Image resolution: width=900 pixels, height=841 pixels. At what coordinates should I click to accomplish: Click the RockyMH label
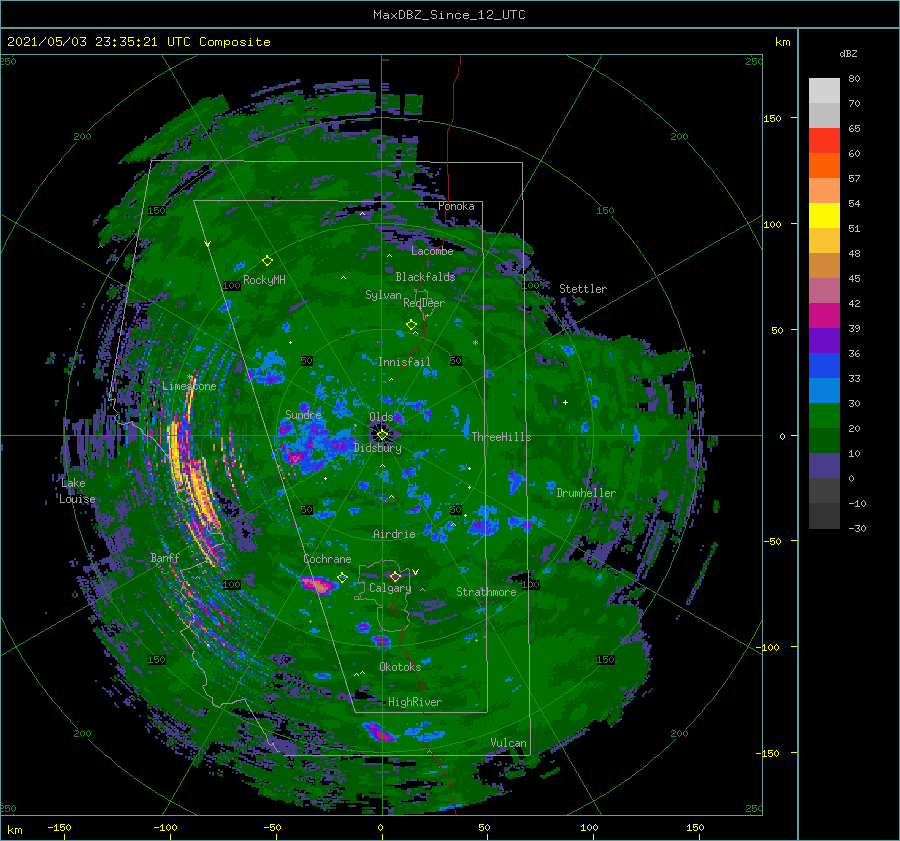tap(264, 280)
